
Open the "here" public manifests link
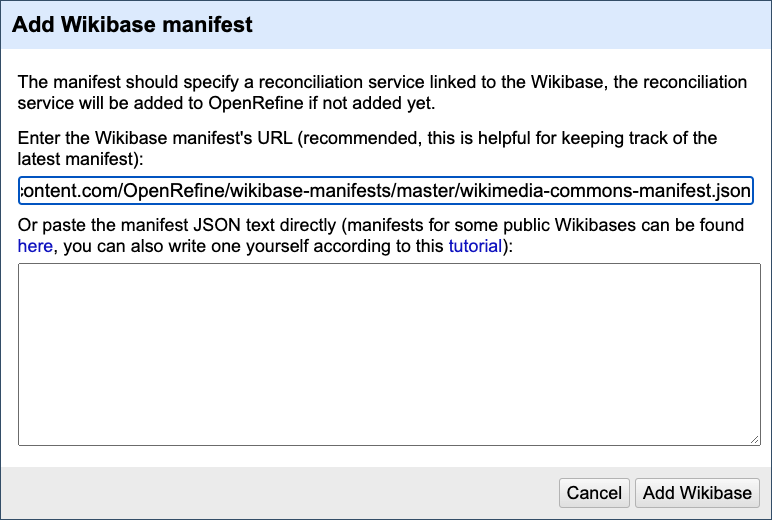35,245
